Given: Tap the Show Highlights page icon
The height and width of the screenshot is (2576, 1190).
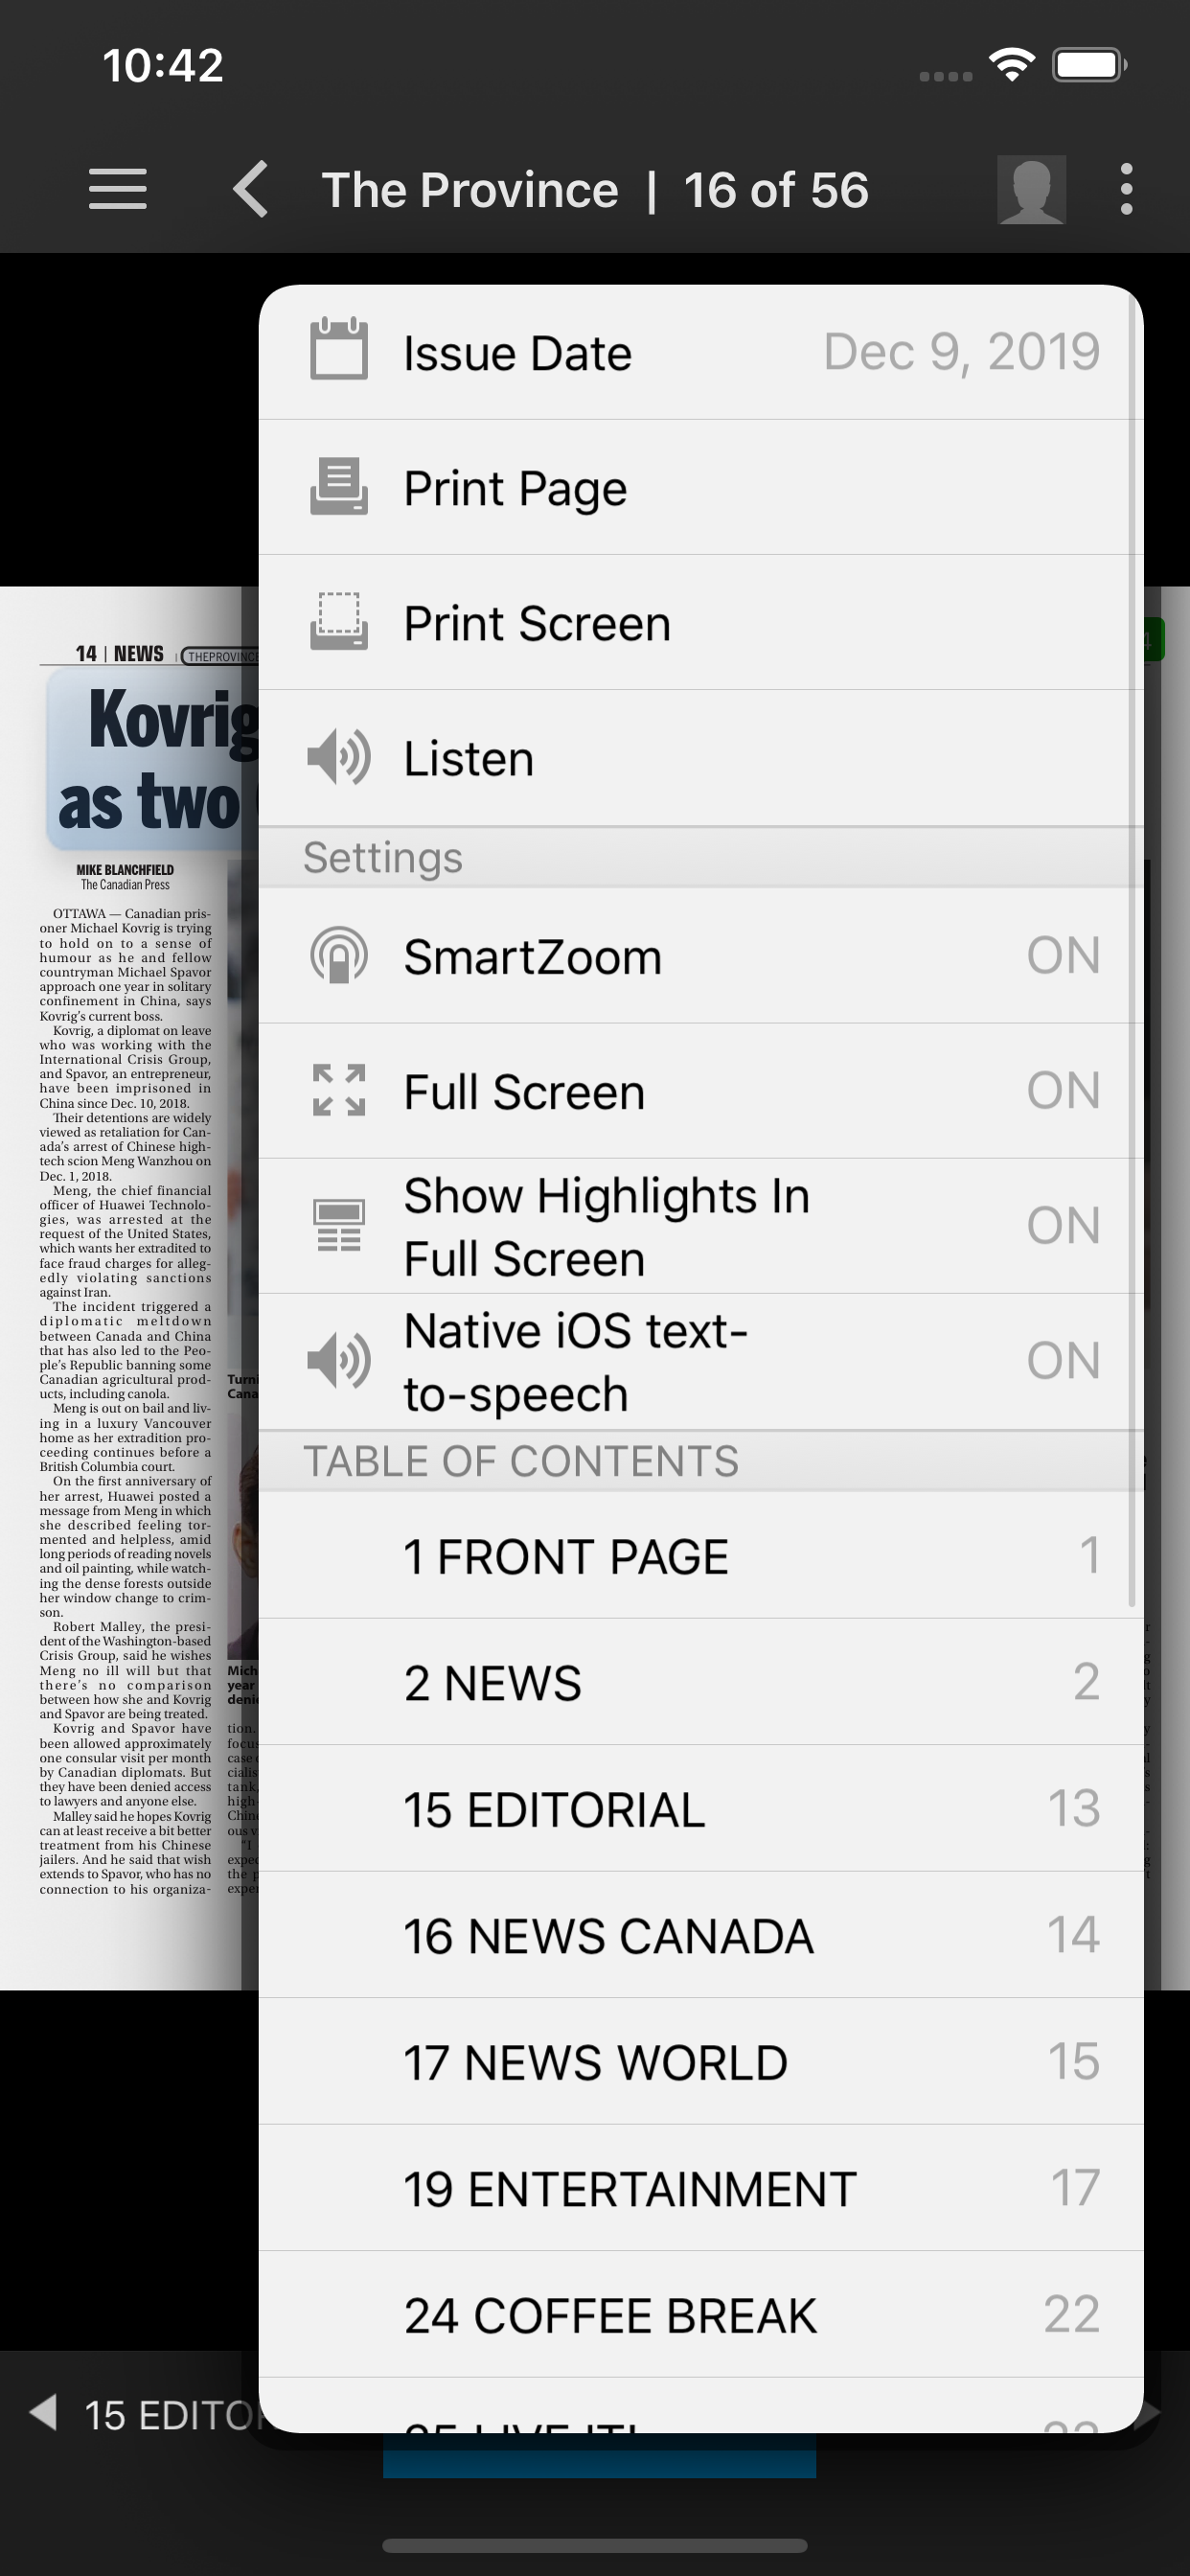Looking at the screenshot, I should point(339,1225).
